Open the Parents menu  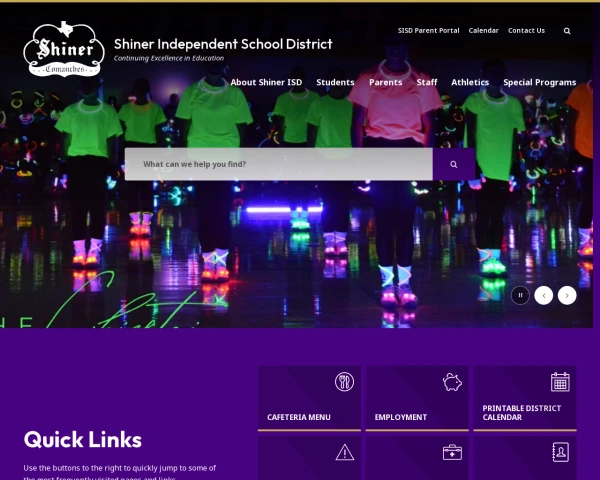[x=386, y=82]
